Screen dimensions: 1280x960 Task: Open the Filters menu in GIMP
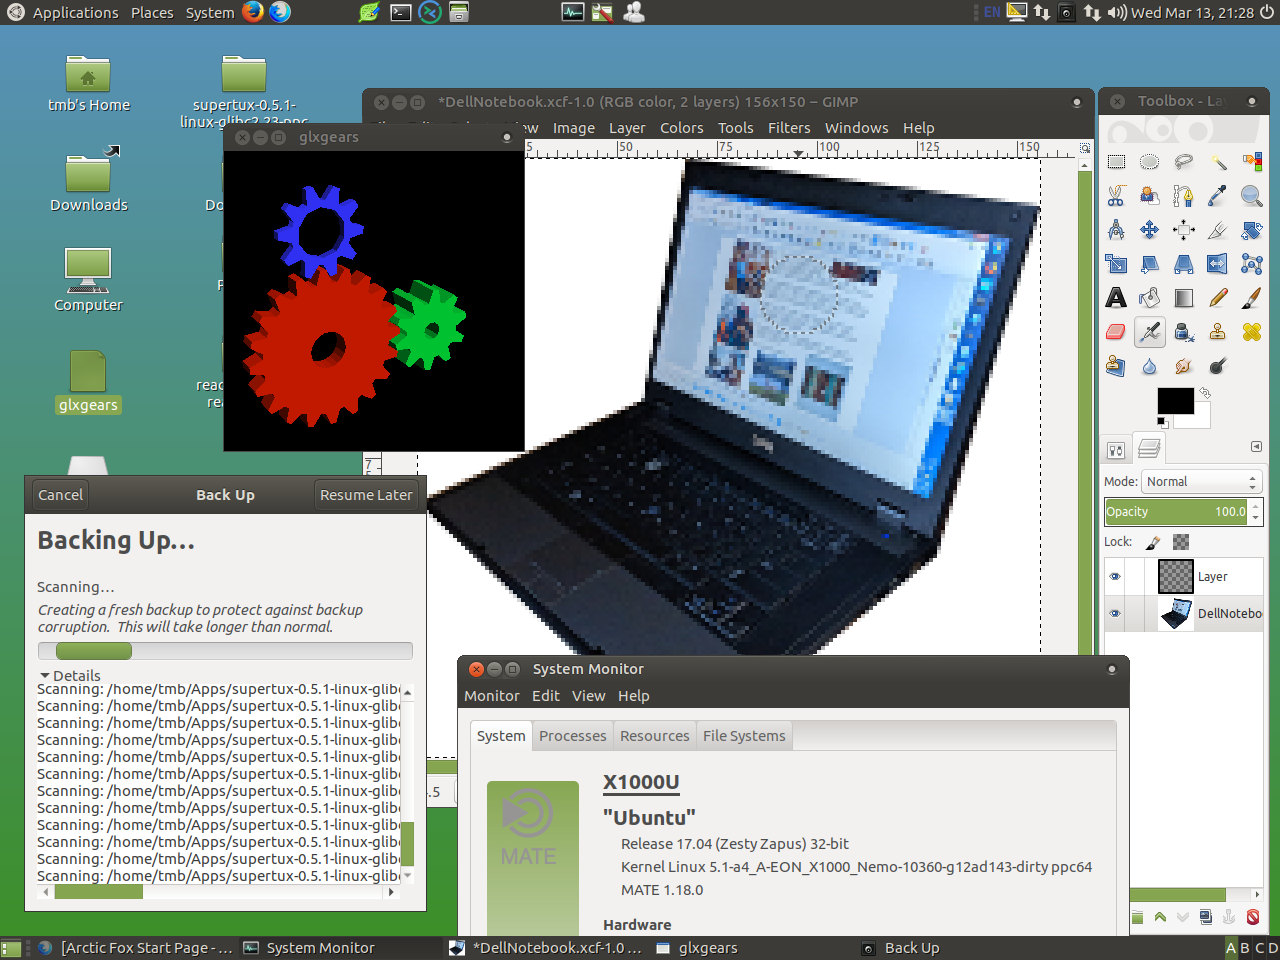tap(789, 128)
